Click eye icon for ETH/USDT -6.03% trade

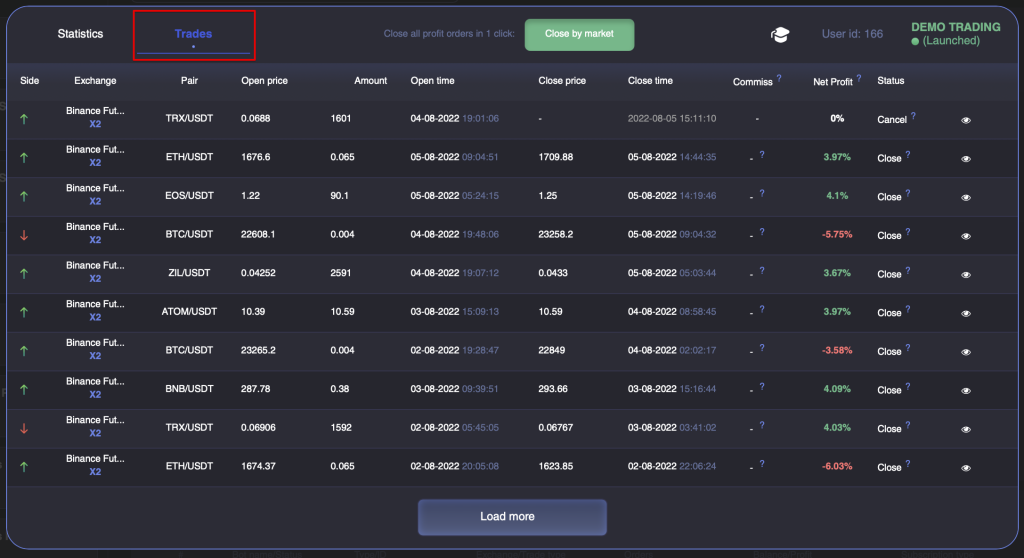[x=966, y=468]
